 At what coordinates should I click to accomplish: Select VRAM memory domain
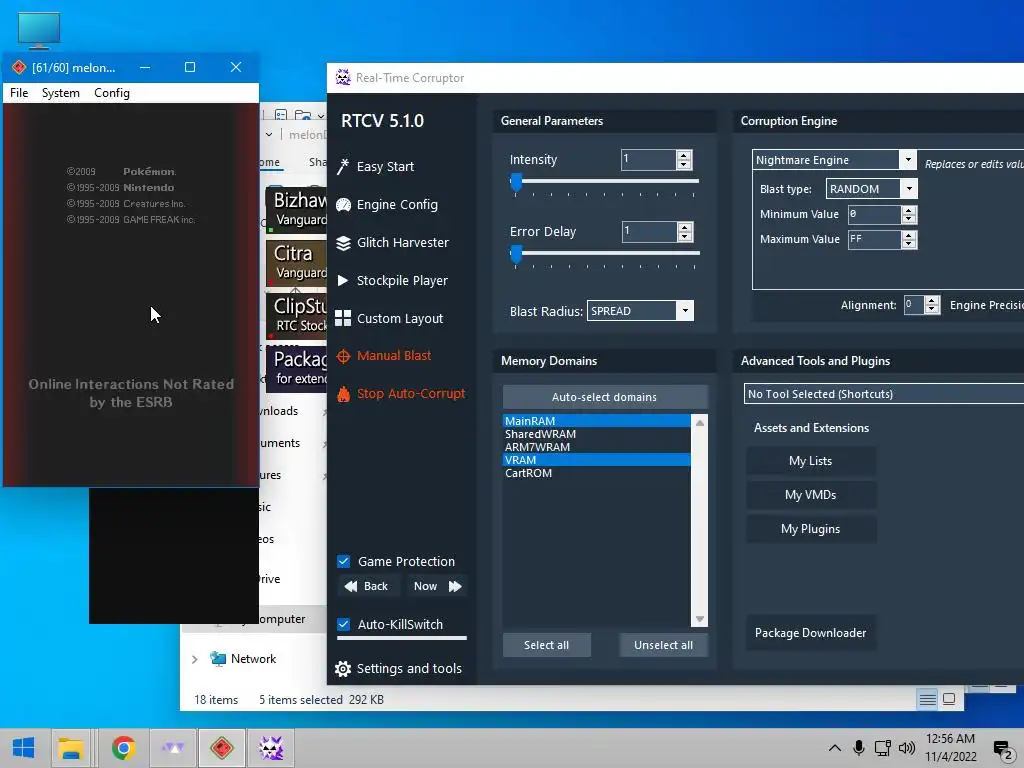click(596, 460)
